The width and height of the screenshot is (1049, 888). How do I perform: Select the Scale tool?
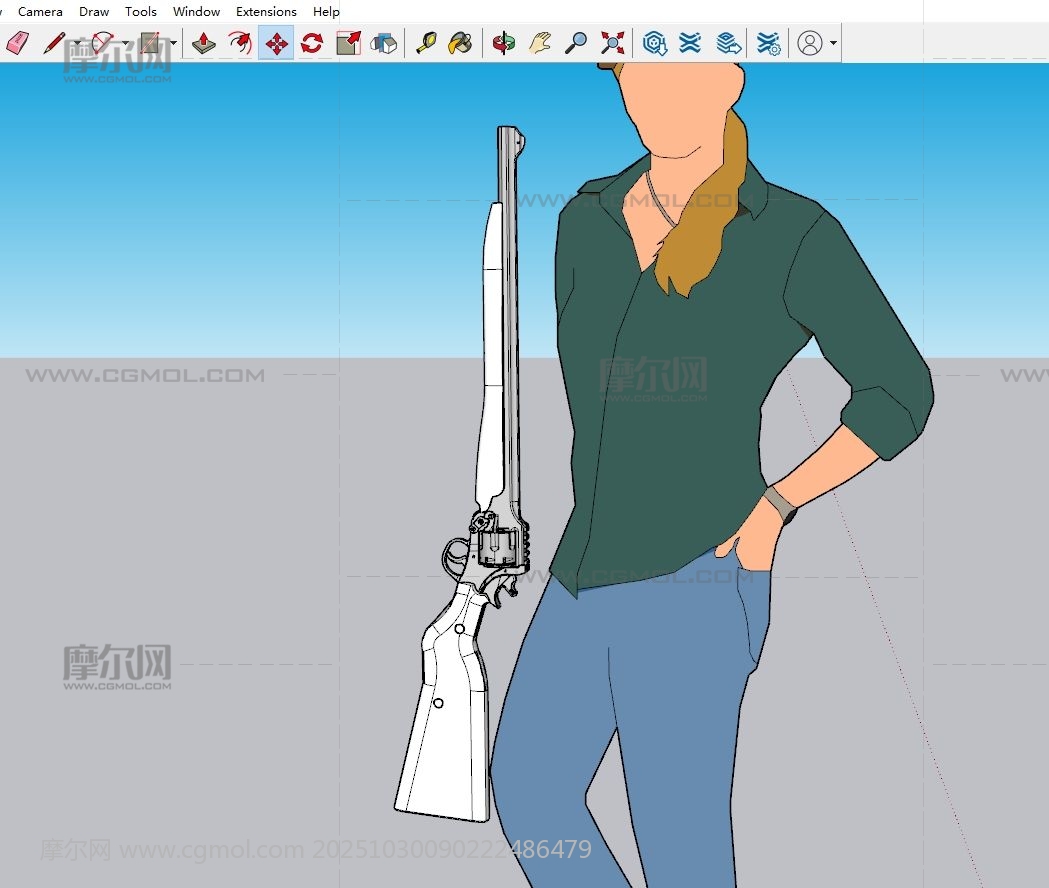click(x=348, y=43)
